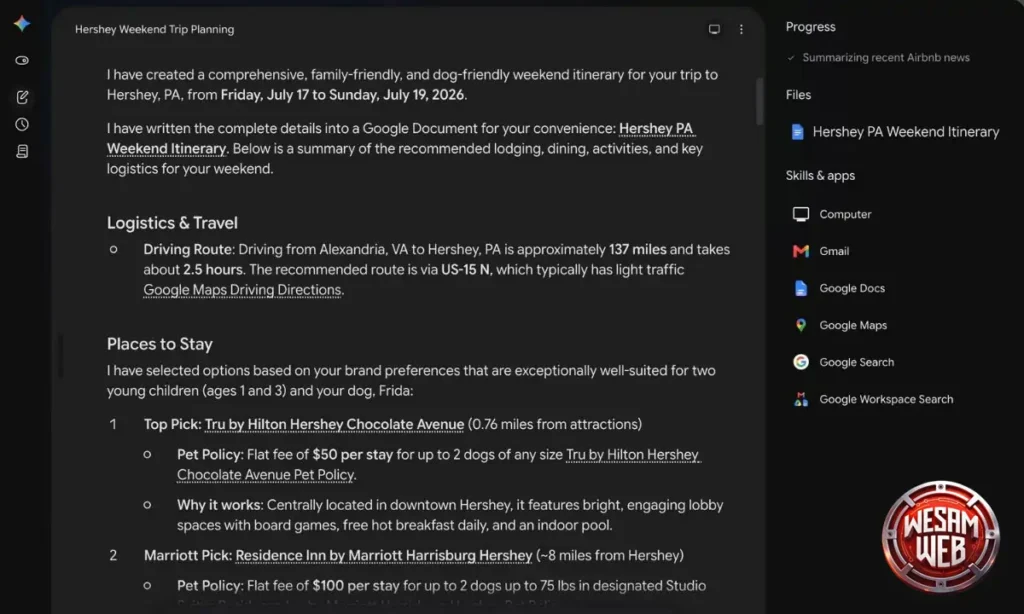Click the chat vertical scrollbar thumb
The image size is (1024, 614).
(759, 101)
